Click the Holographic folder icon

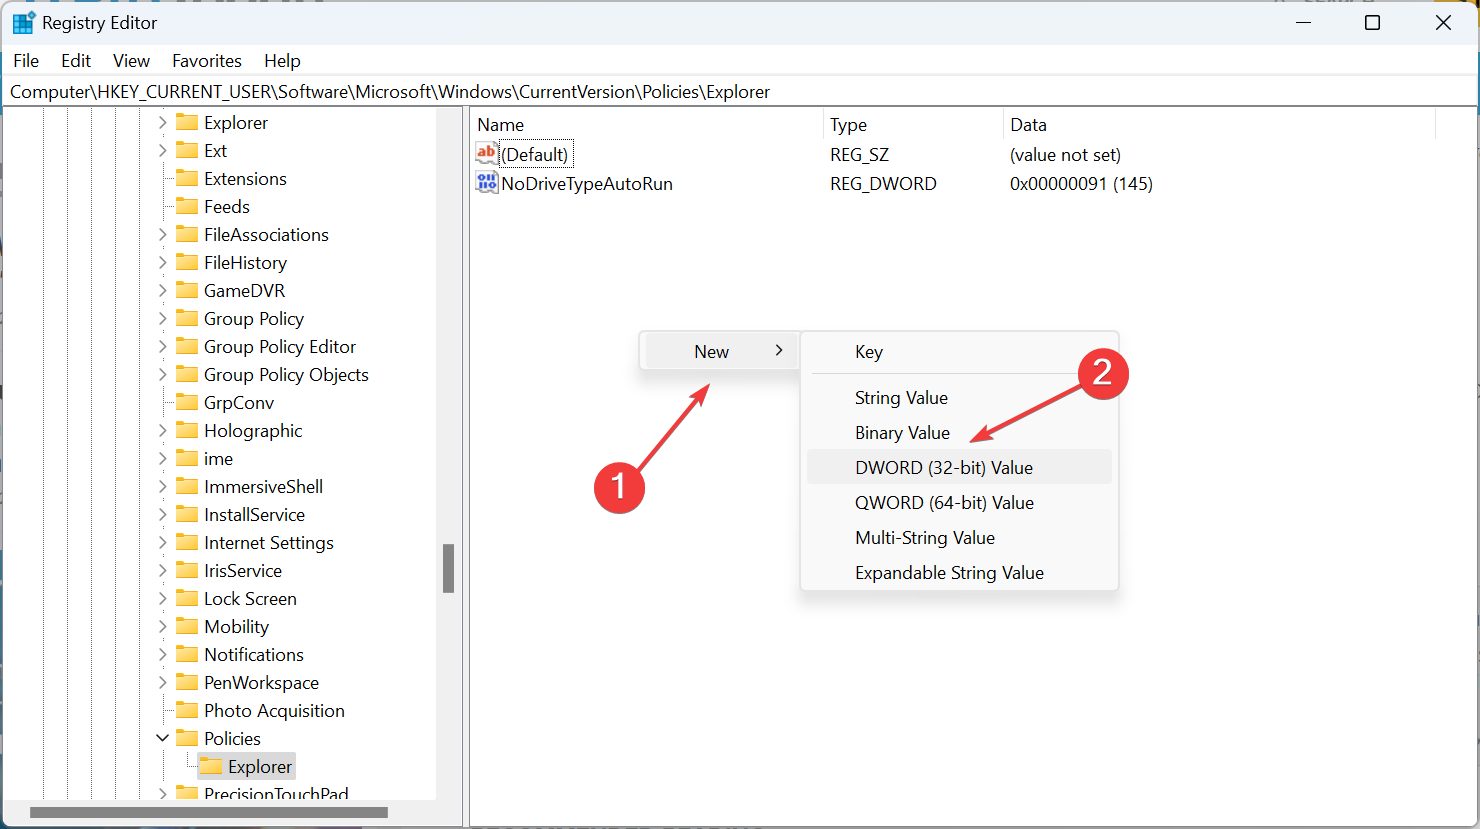186,430
